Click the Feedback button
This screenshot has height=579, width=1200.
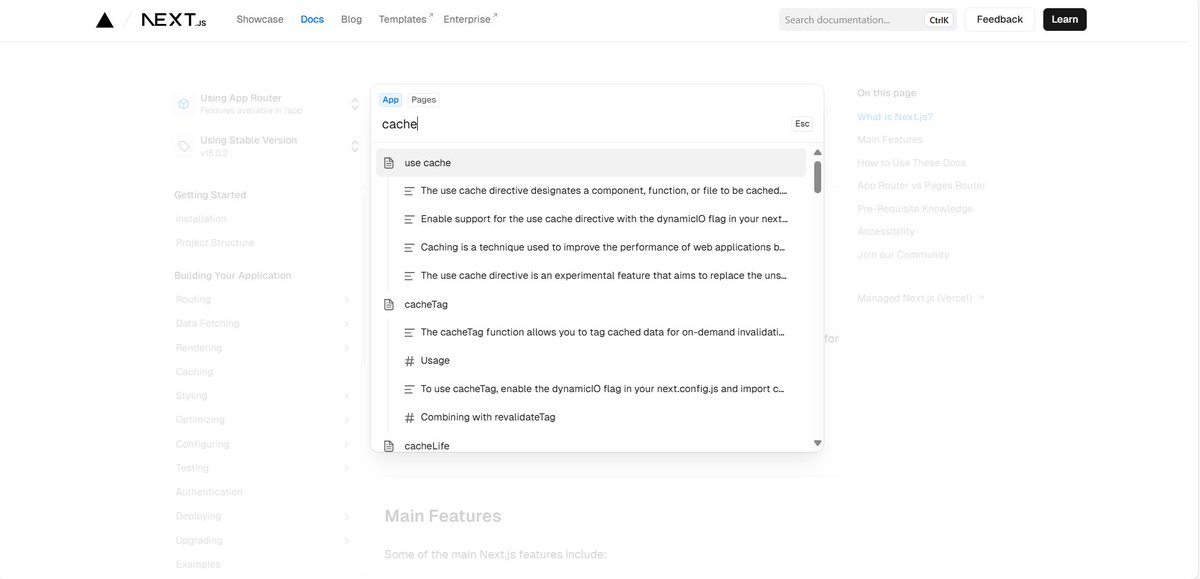click(1000, 19)
